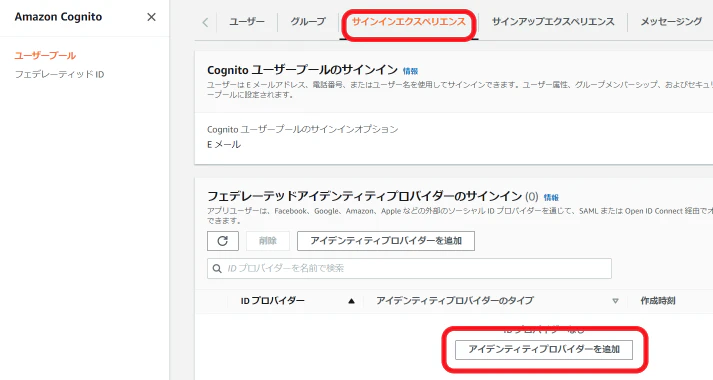Close the Amazon Cognito side panel

pyautogui.click(x=151, y=17)
